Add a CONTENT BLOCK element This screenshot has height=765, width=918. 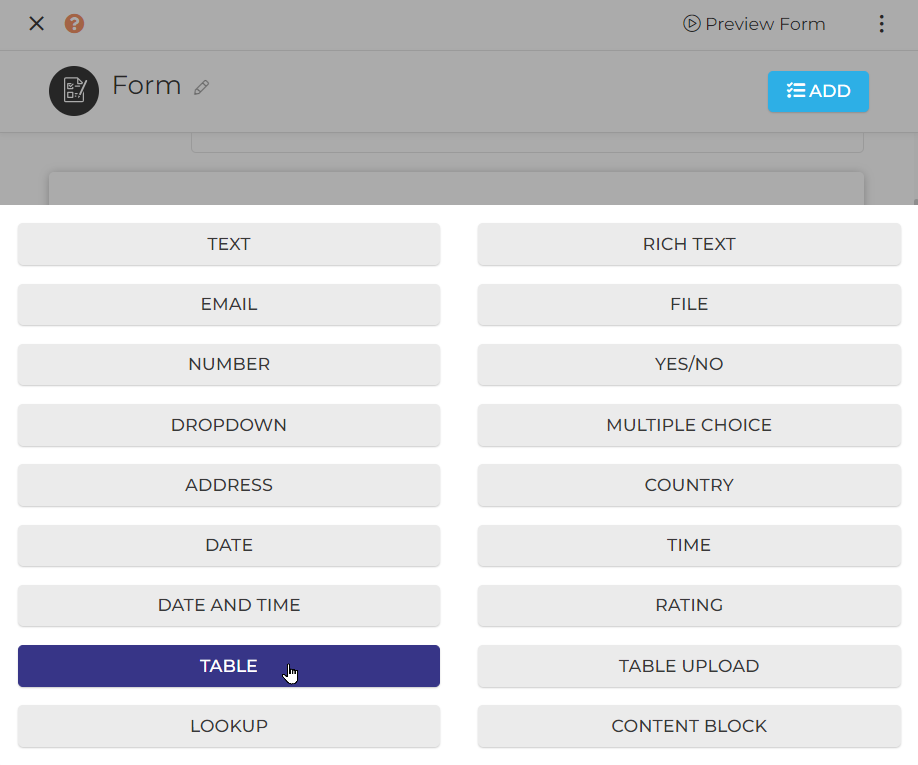click(689, 726)
